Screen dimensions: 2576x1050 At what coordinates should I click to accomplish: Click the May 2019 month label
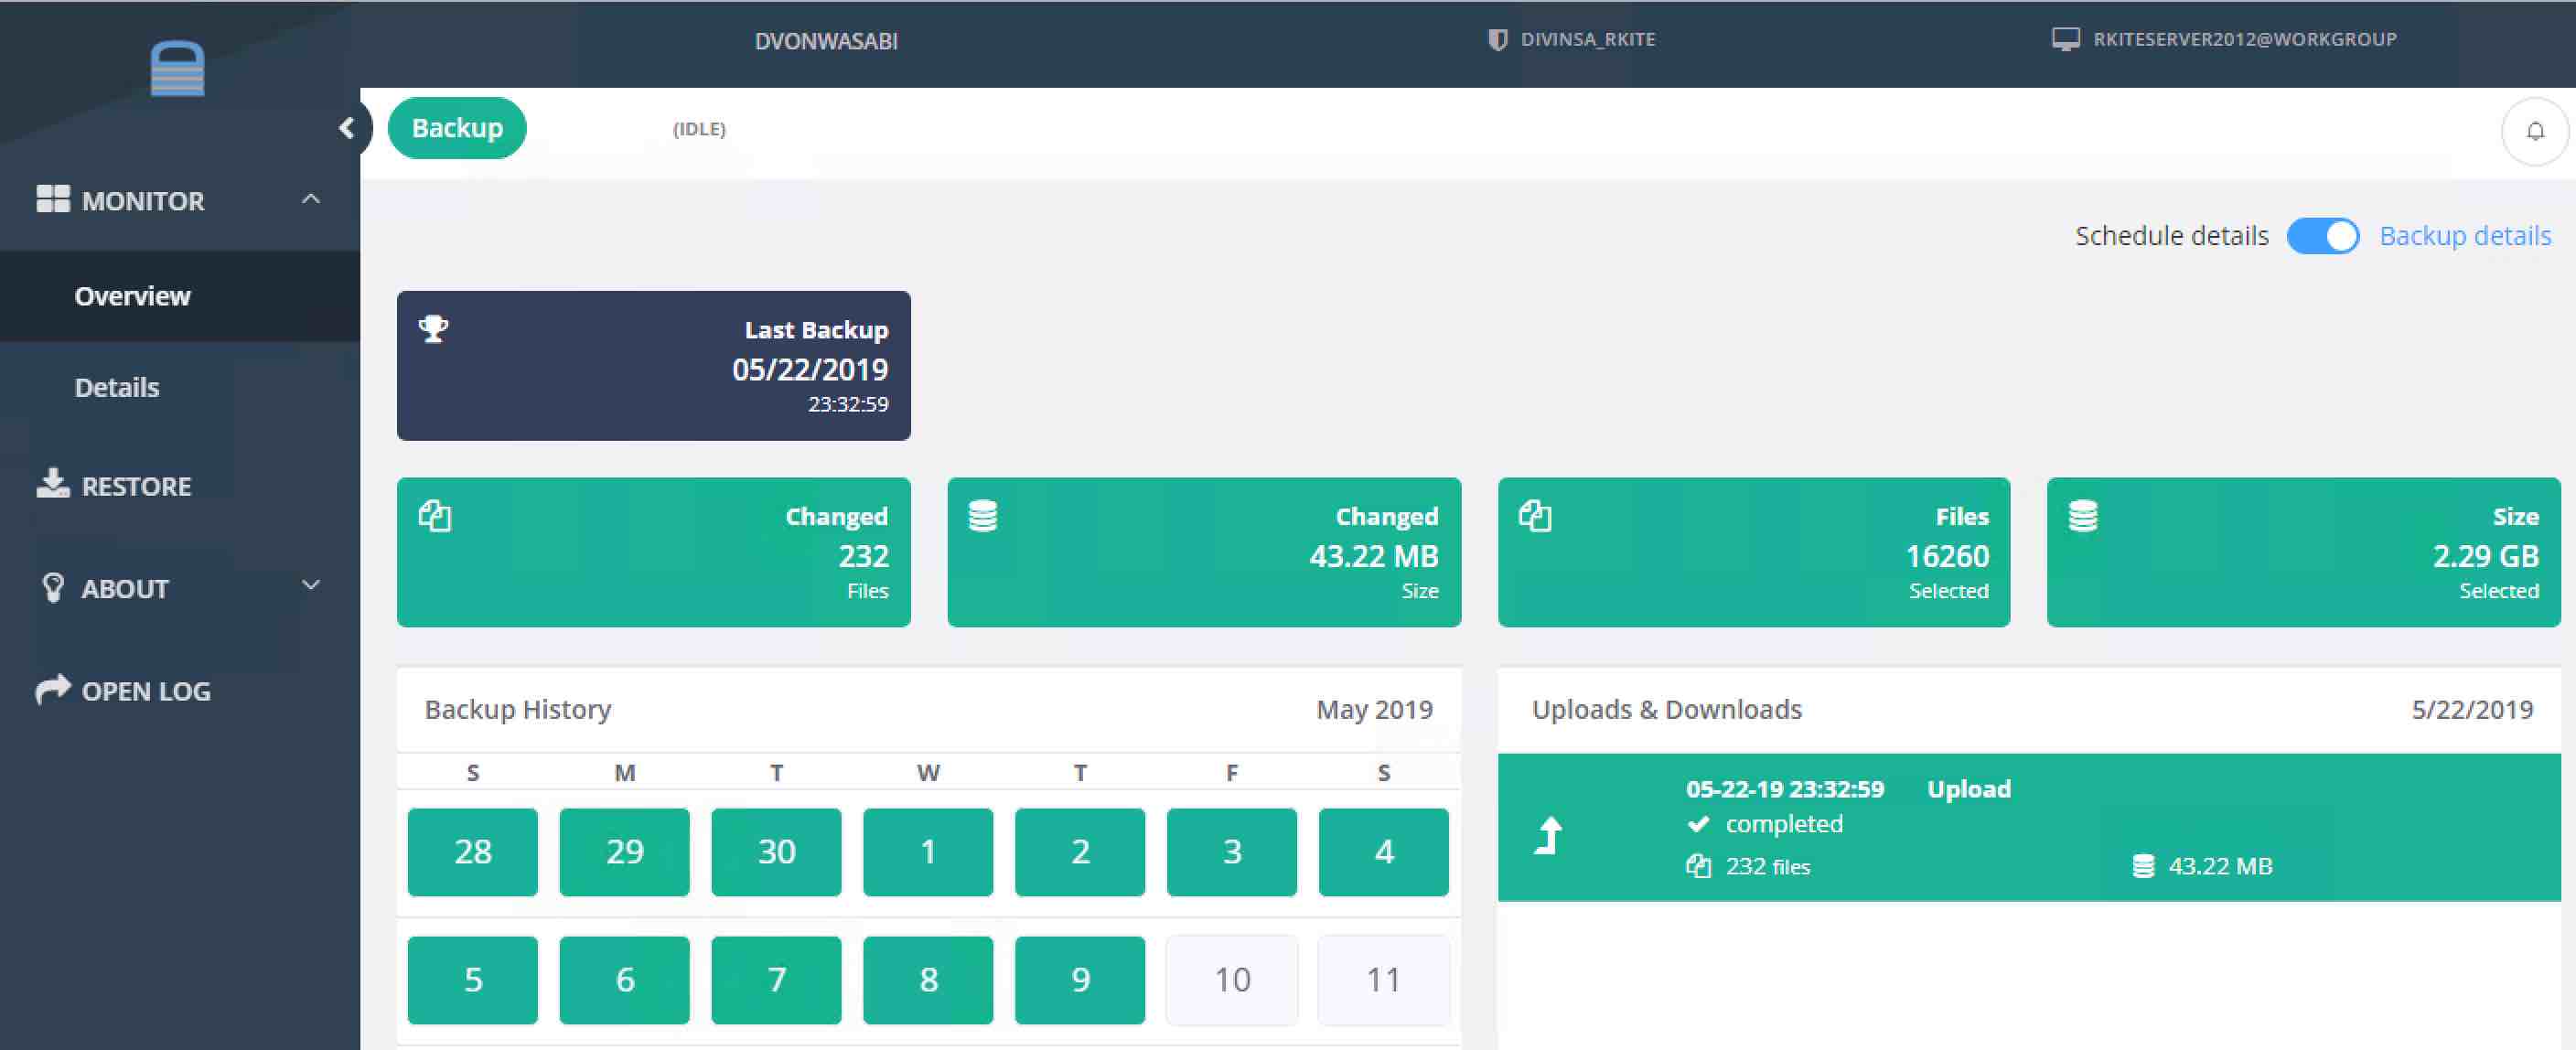[1374, 710]
